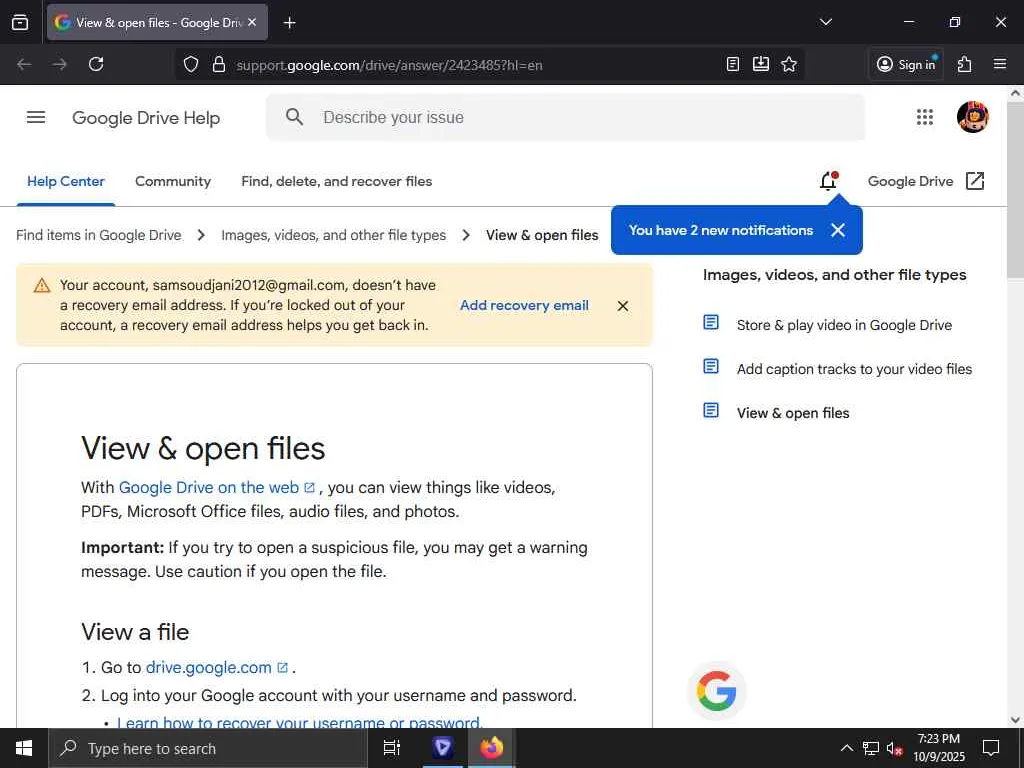Go to Images, videos, and other file types breadcrumb
Image resolution: width=1024 pixels, height=768 pixels.
(333, 235)
